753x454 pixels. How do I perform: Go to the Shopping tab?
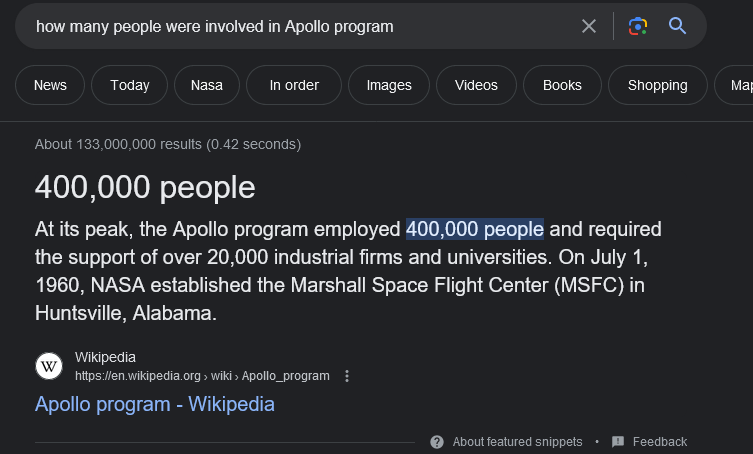tap(657, 85)
